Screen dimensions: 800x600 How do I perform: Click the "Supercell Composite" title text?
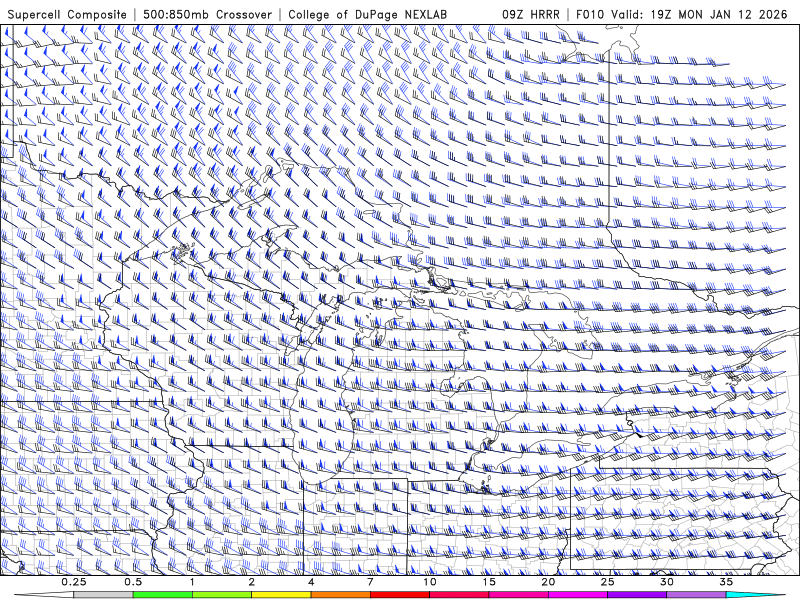click(x=67, y=15)
